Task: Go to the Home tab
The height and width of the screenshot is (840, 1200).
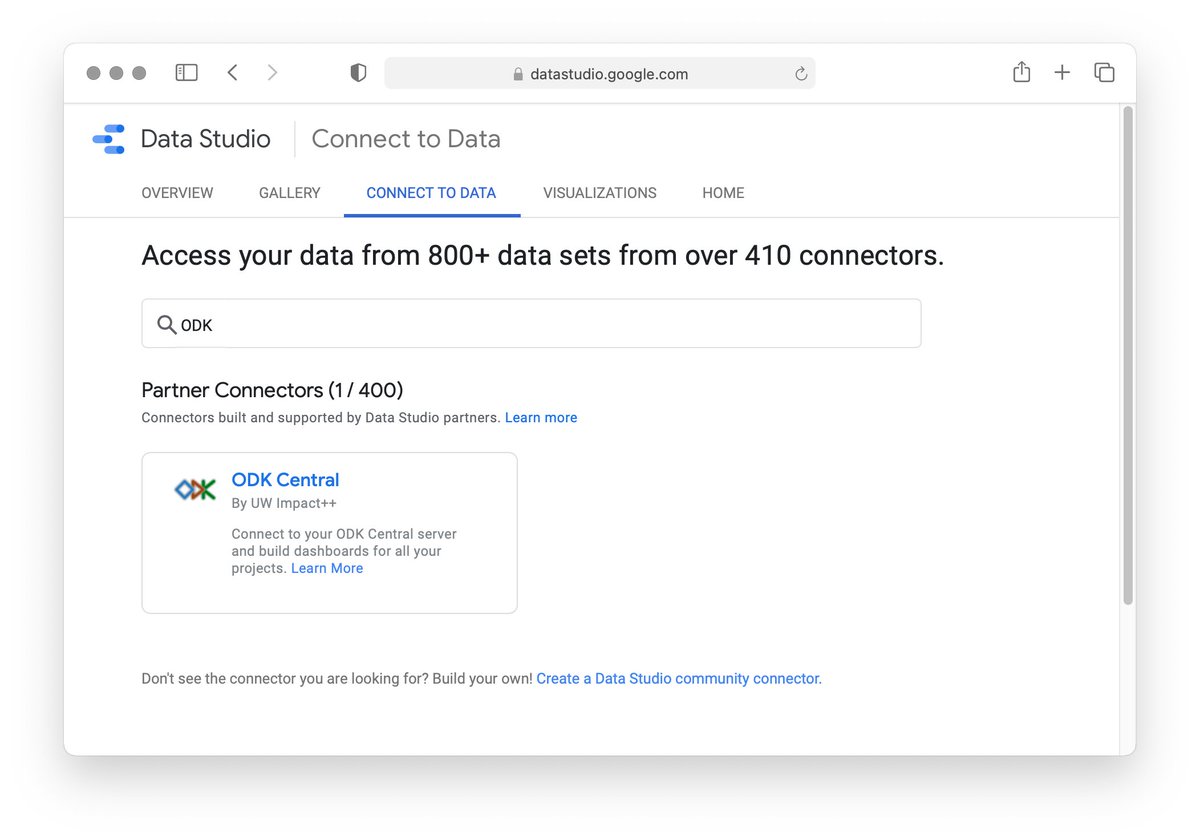Action: pyautogui.click(x=723, y=192)
